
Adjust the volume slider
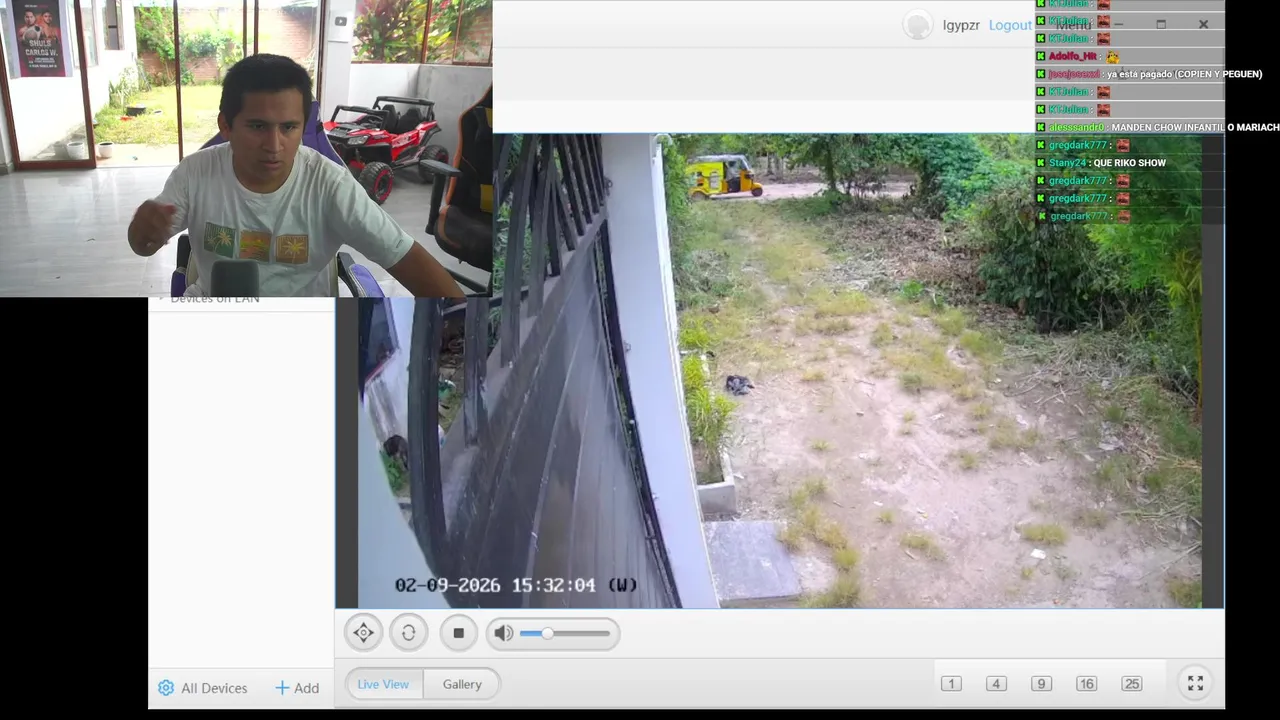point(565,633)
